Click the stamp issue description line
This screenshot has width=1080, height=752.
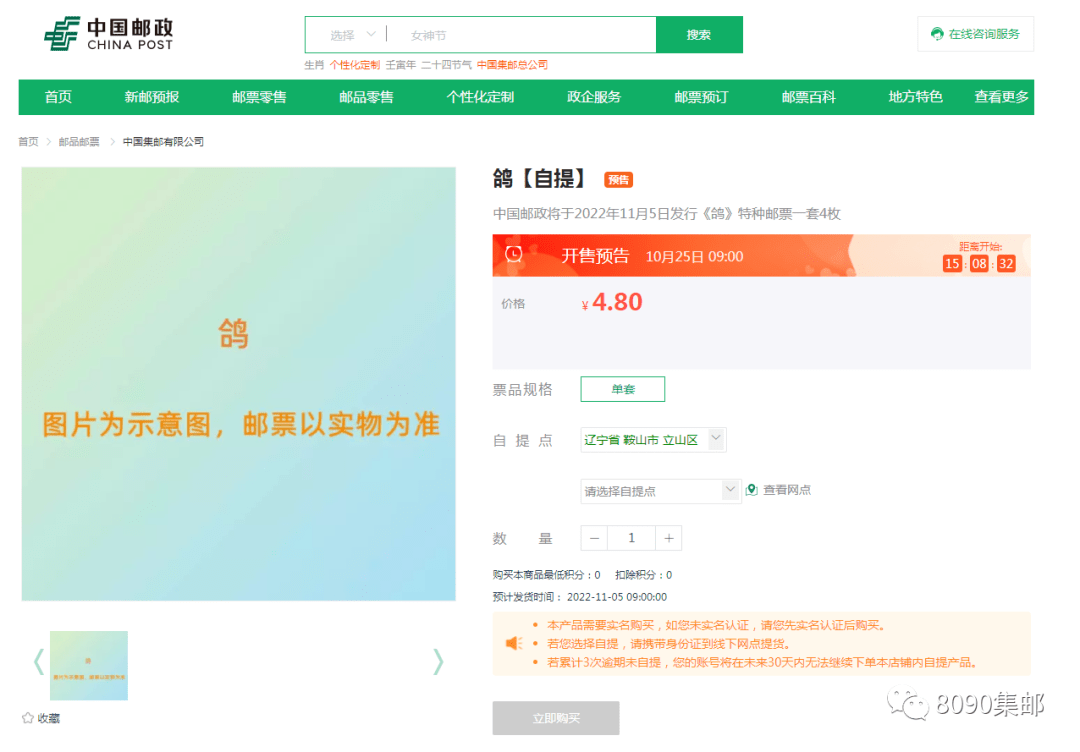(x=667, y=213)
